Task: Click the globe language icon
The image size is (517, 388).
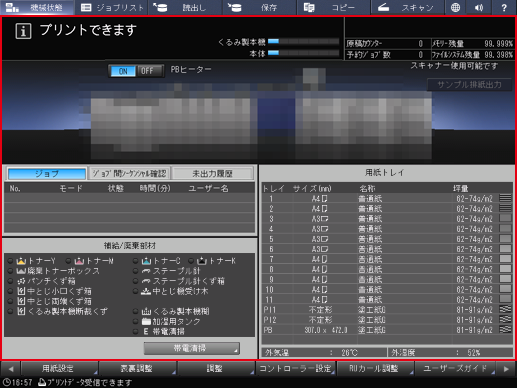Action: point(455,7)
